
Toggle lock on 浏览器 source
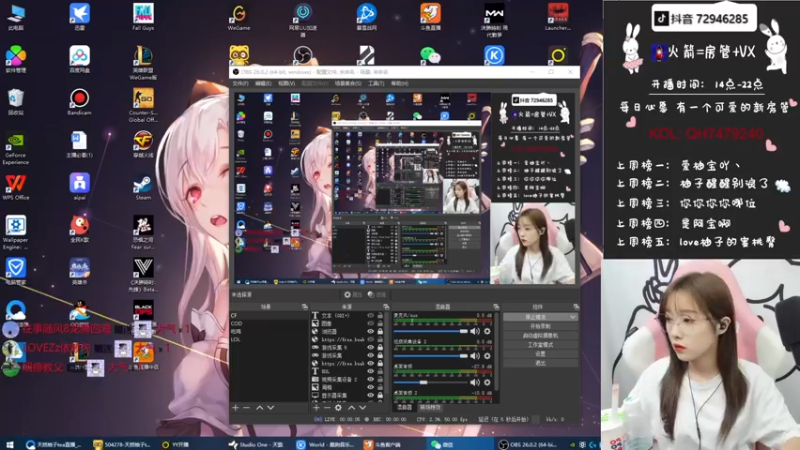pos(380,332)
